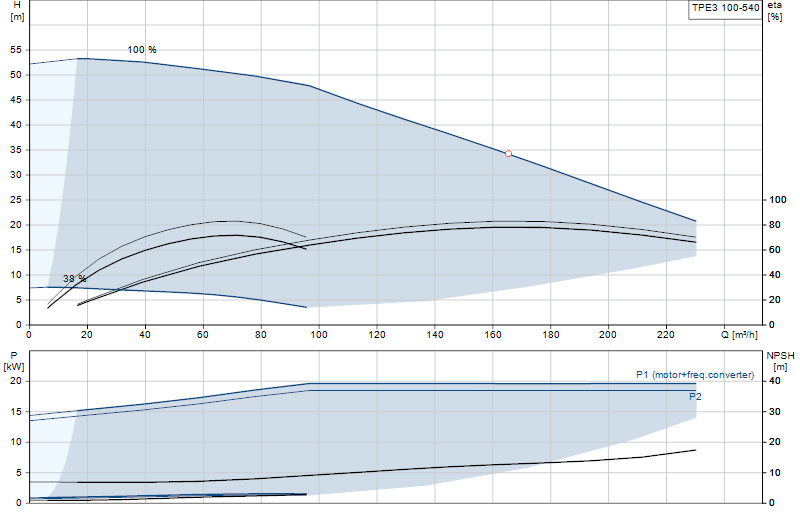Screen dimensions: 800x520
Task: Click the H [m] axis label
Action: tap(17, 11)
